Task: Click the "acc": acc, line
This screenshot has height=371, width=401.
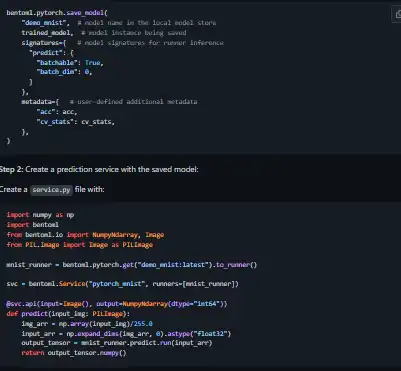Action: [57, 112]
